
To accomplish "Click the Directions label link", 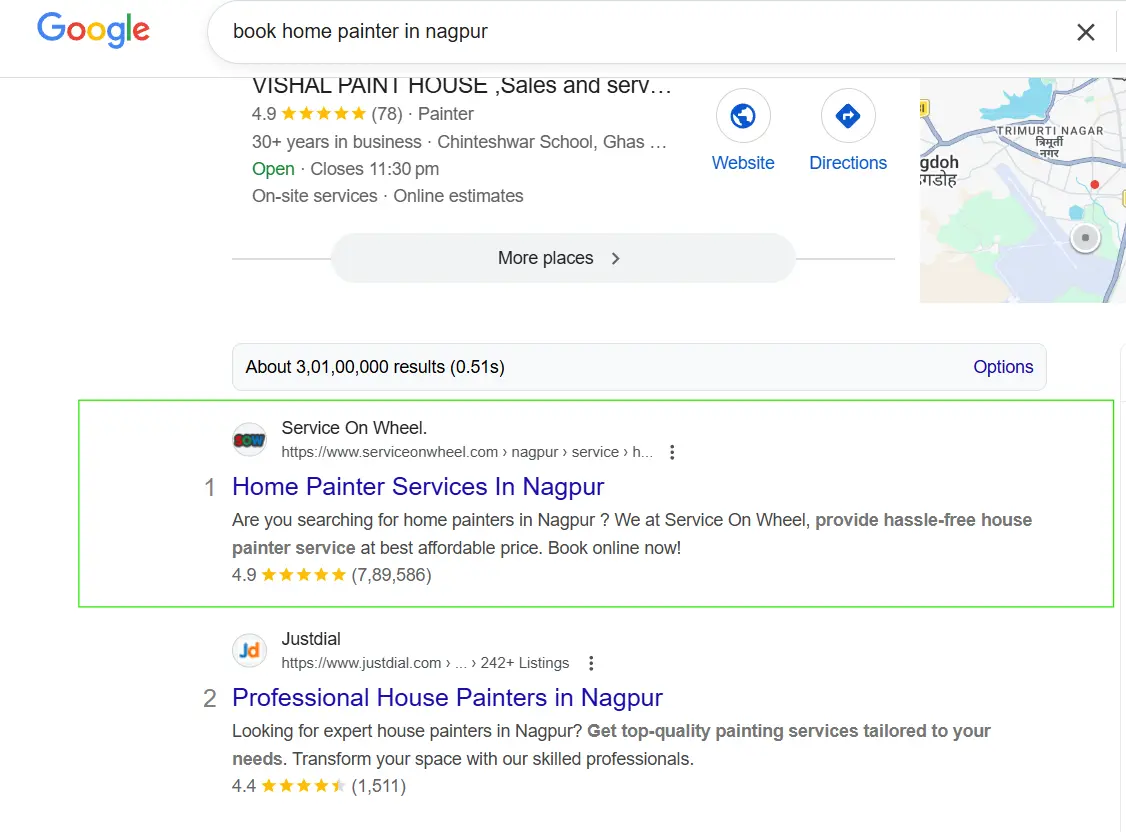I will 848,163.
